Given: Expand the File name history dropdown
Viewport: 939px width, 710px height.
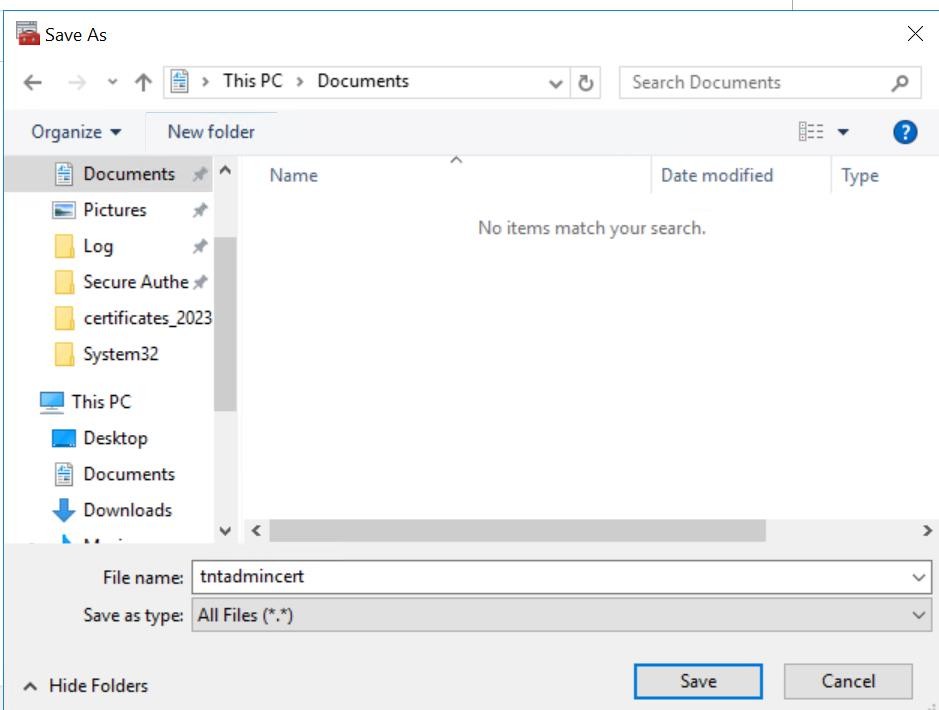Looking at the screenshot, I should coord(918,578).
